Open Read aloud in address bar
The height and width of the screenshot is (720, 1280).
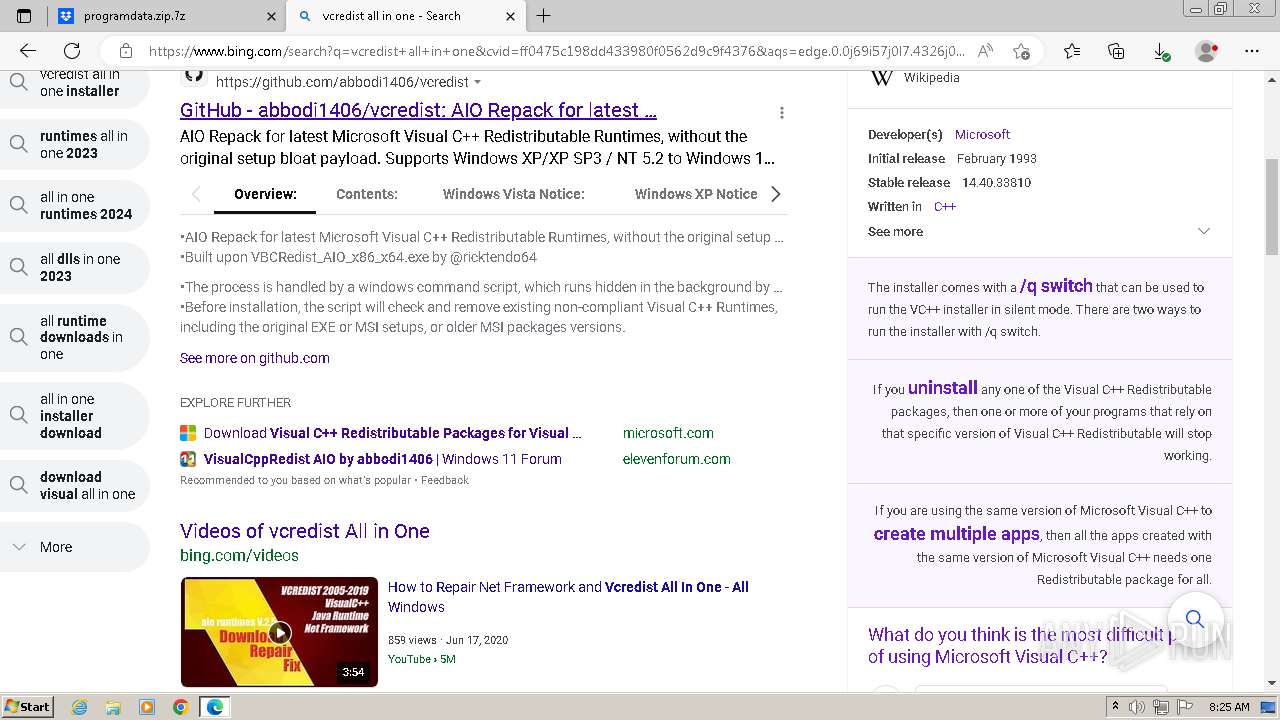pos(985,51)
